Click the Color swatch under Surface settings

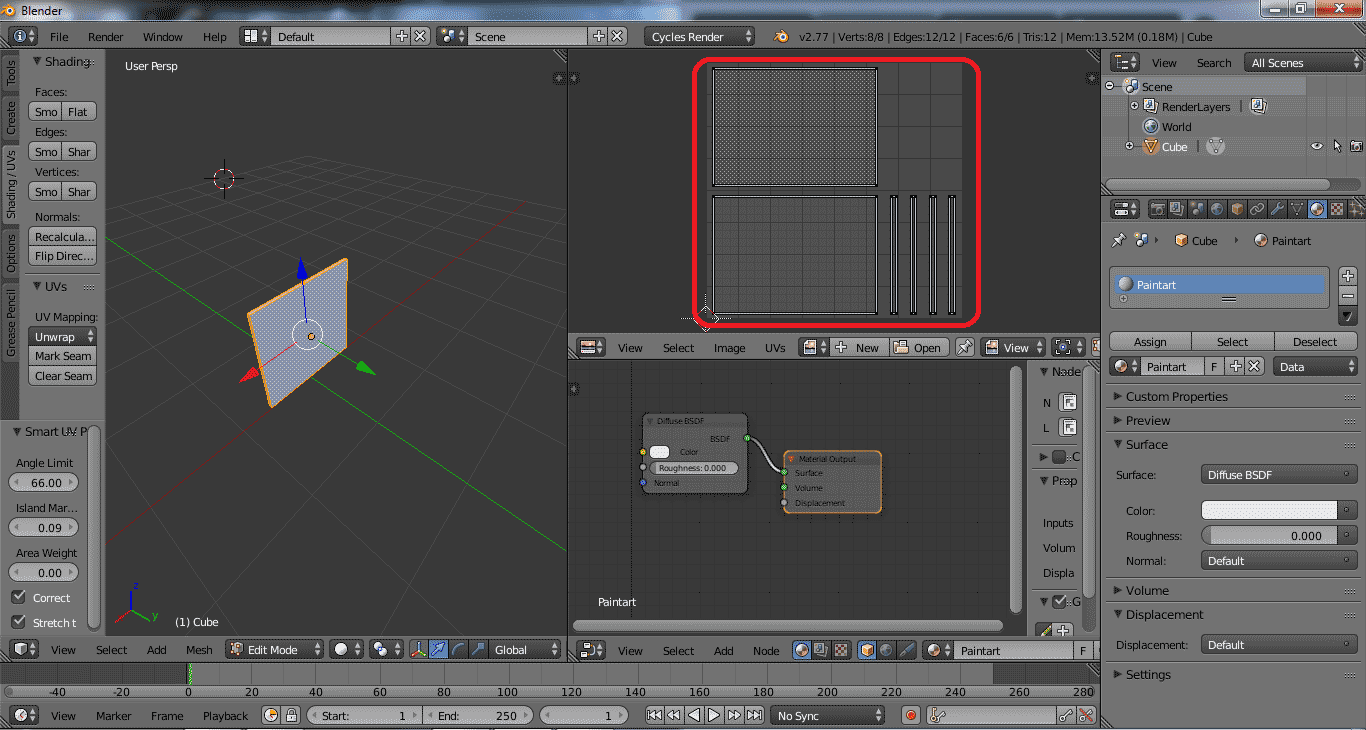tap(1268, 509)
